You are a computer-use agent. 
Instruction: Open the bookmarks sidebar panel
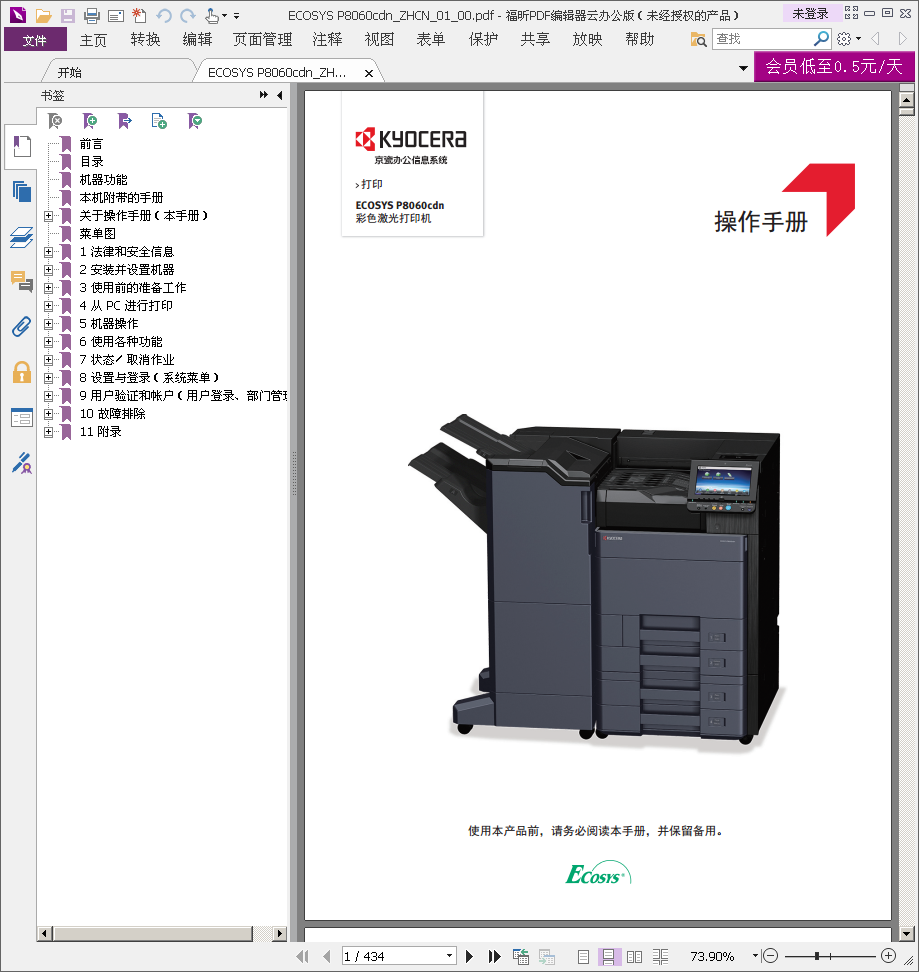coord(22,147)
